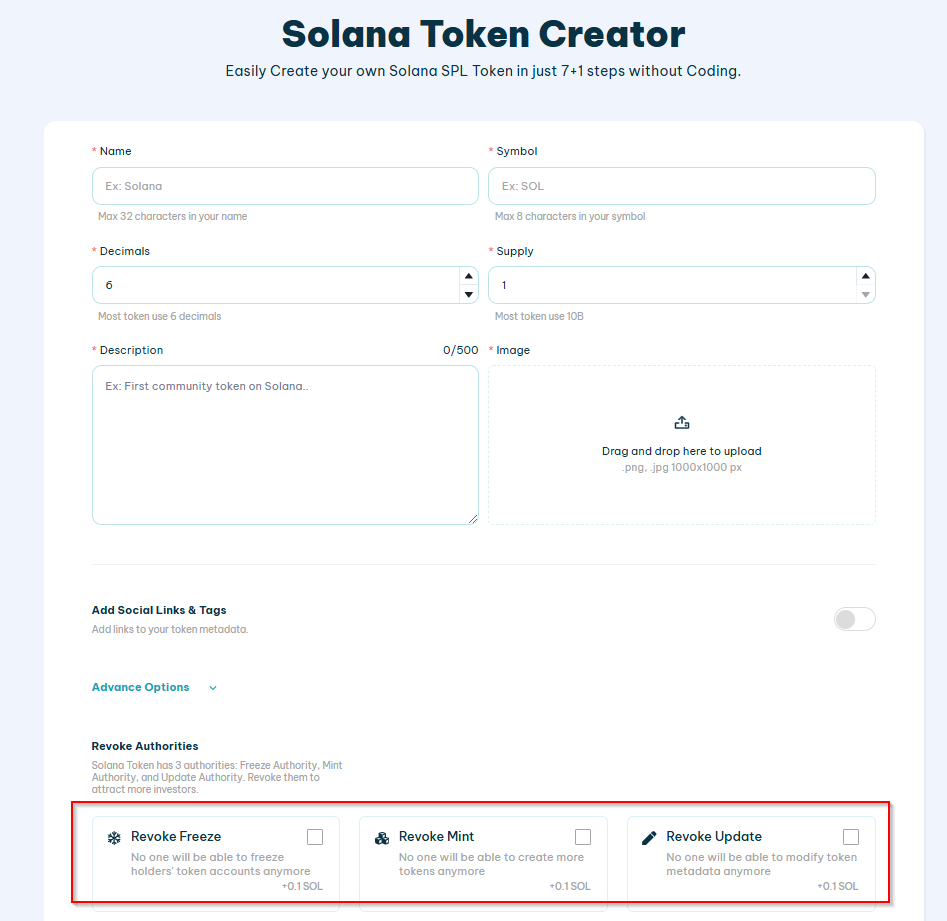Screen dimensions: 947x921
Task: Click into the Symbol input field
Action: click(682, 186)
